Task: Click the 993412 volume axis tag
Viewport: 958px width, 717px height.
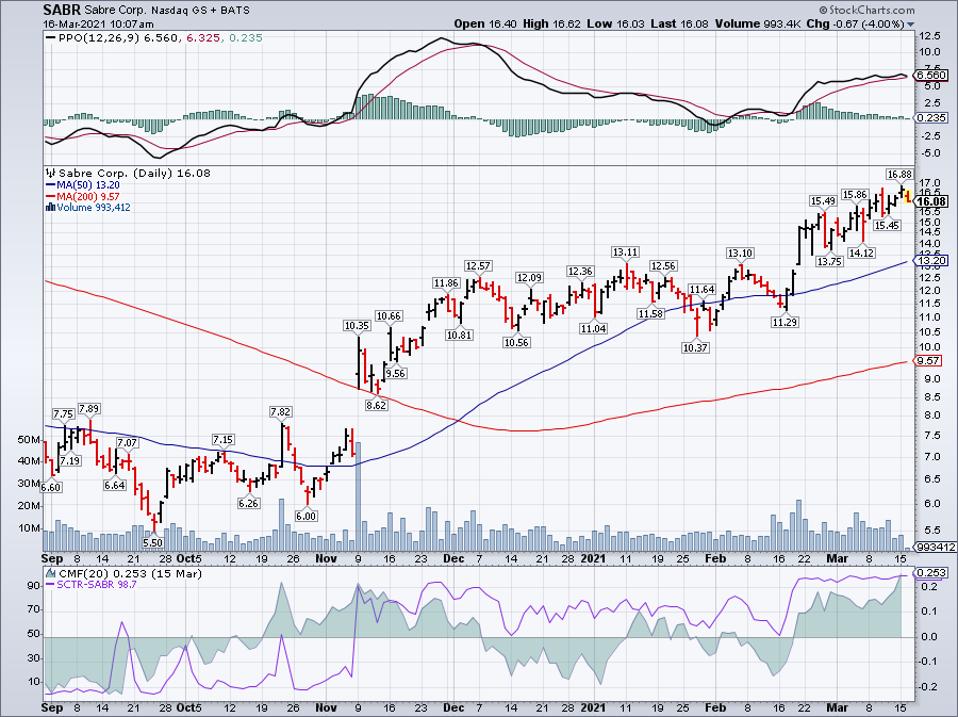Action: coord(935,547)
